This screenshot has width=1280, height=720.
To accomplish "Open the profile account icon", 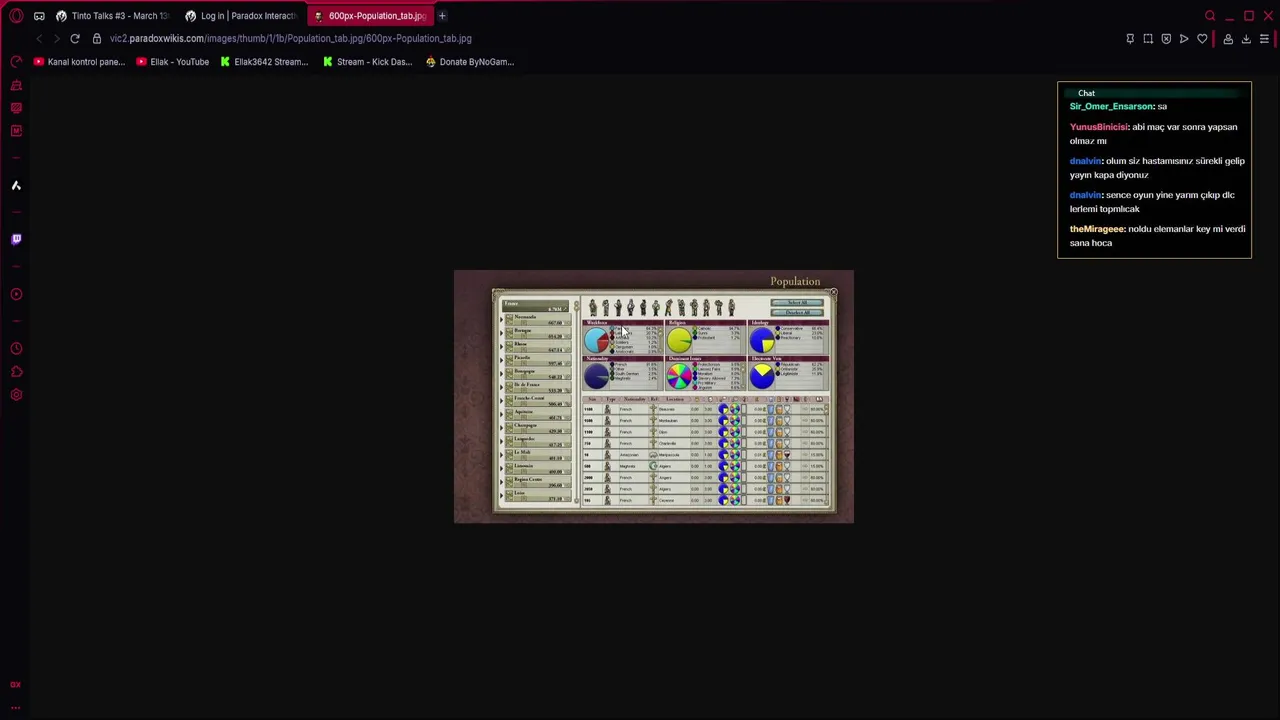I will tap(1228, 39).
